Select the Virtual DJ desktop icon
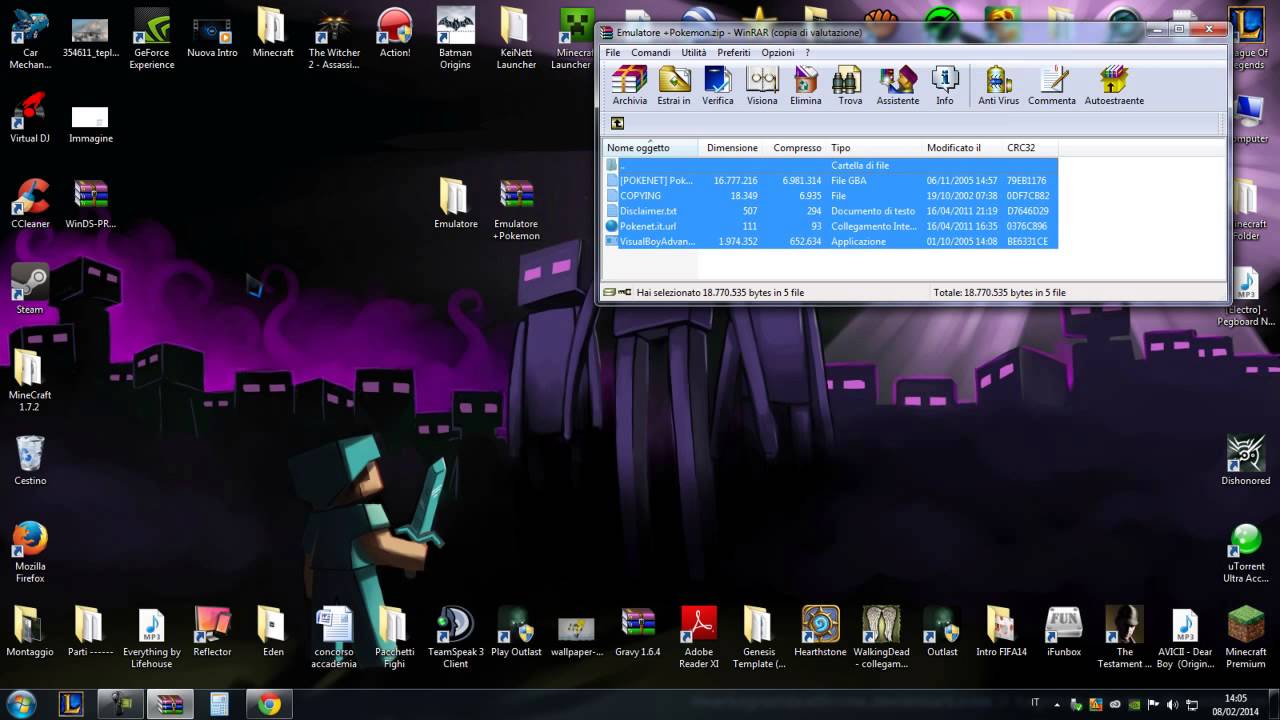Viewport: 1280px width, 720px height. (x=30, y=118)
